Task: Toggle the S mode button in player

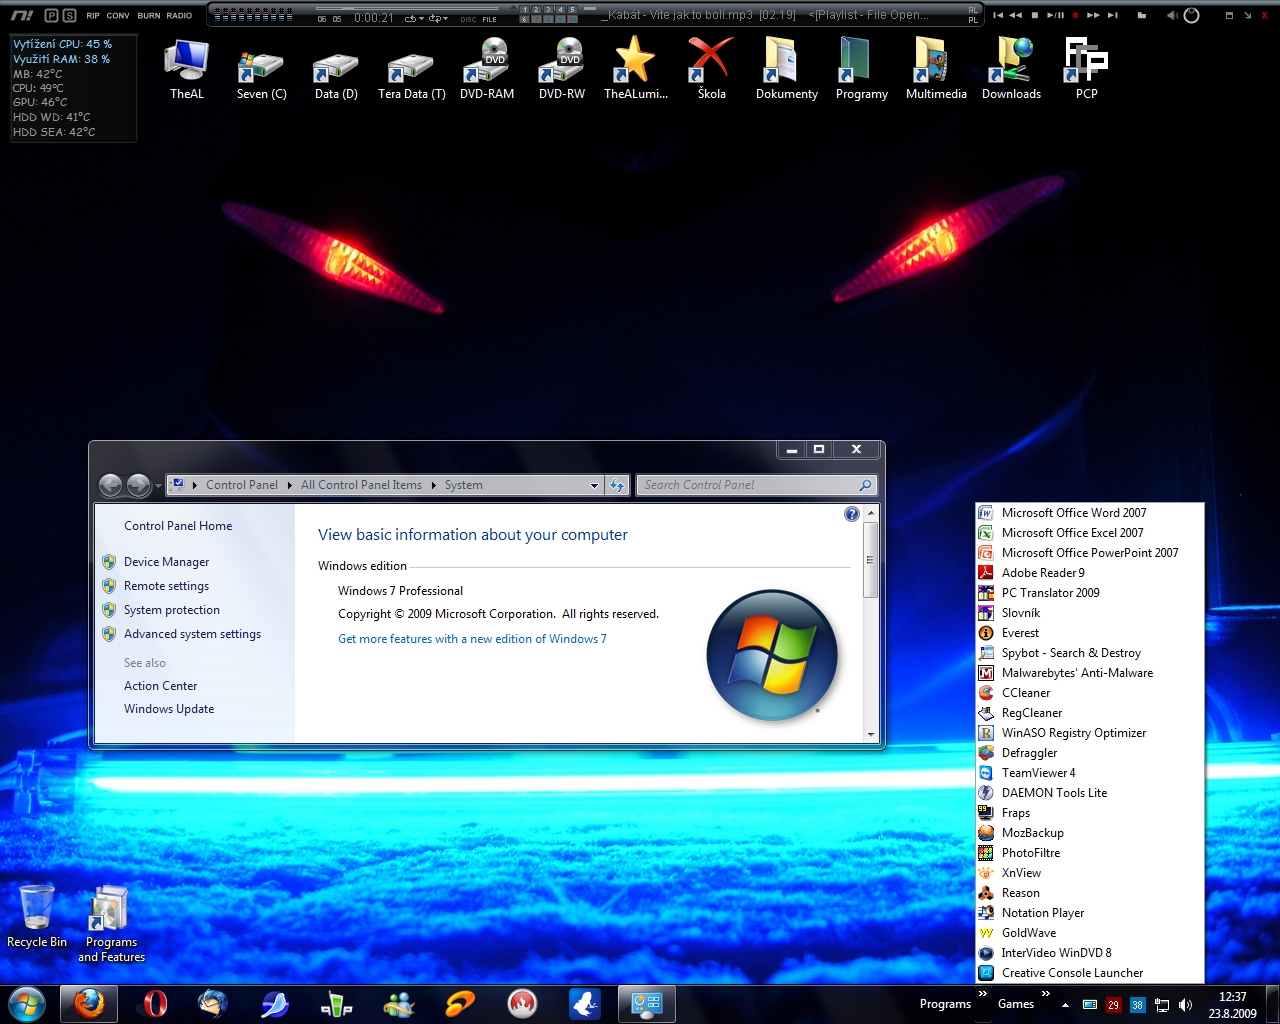Action: pyautogui.click(x=70, y=15)
